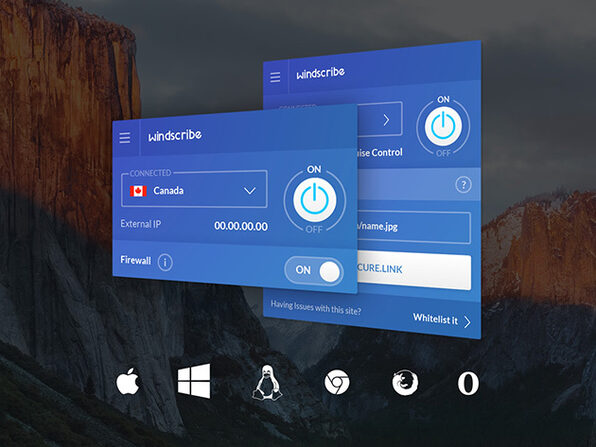Click the Linux penguin icon
Image resolution: width=596 pixels, height=447 pixels.
click(x=267, y=383)
